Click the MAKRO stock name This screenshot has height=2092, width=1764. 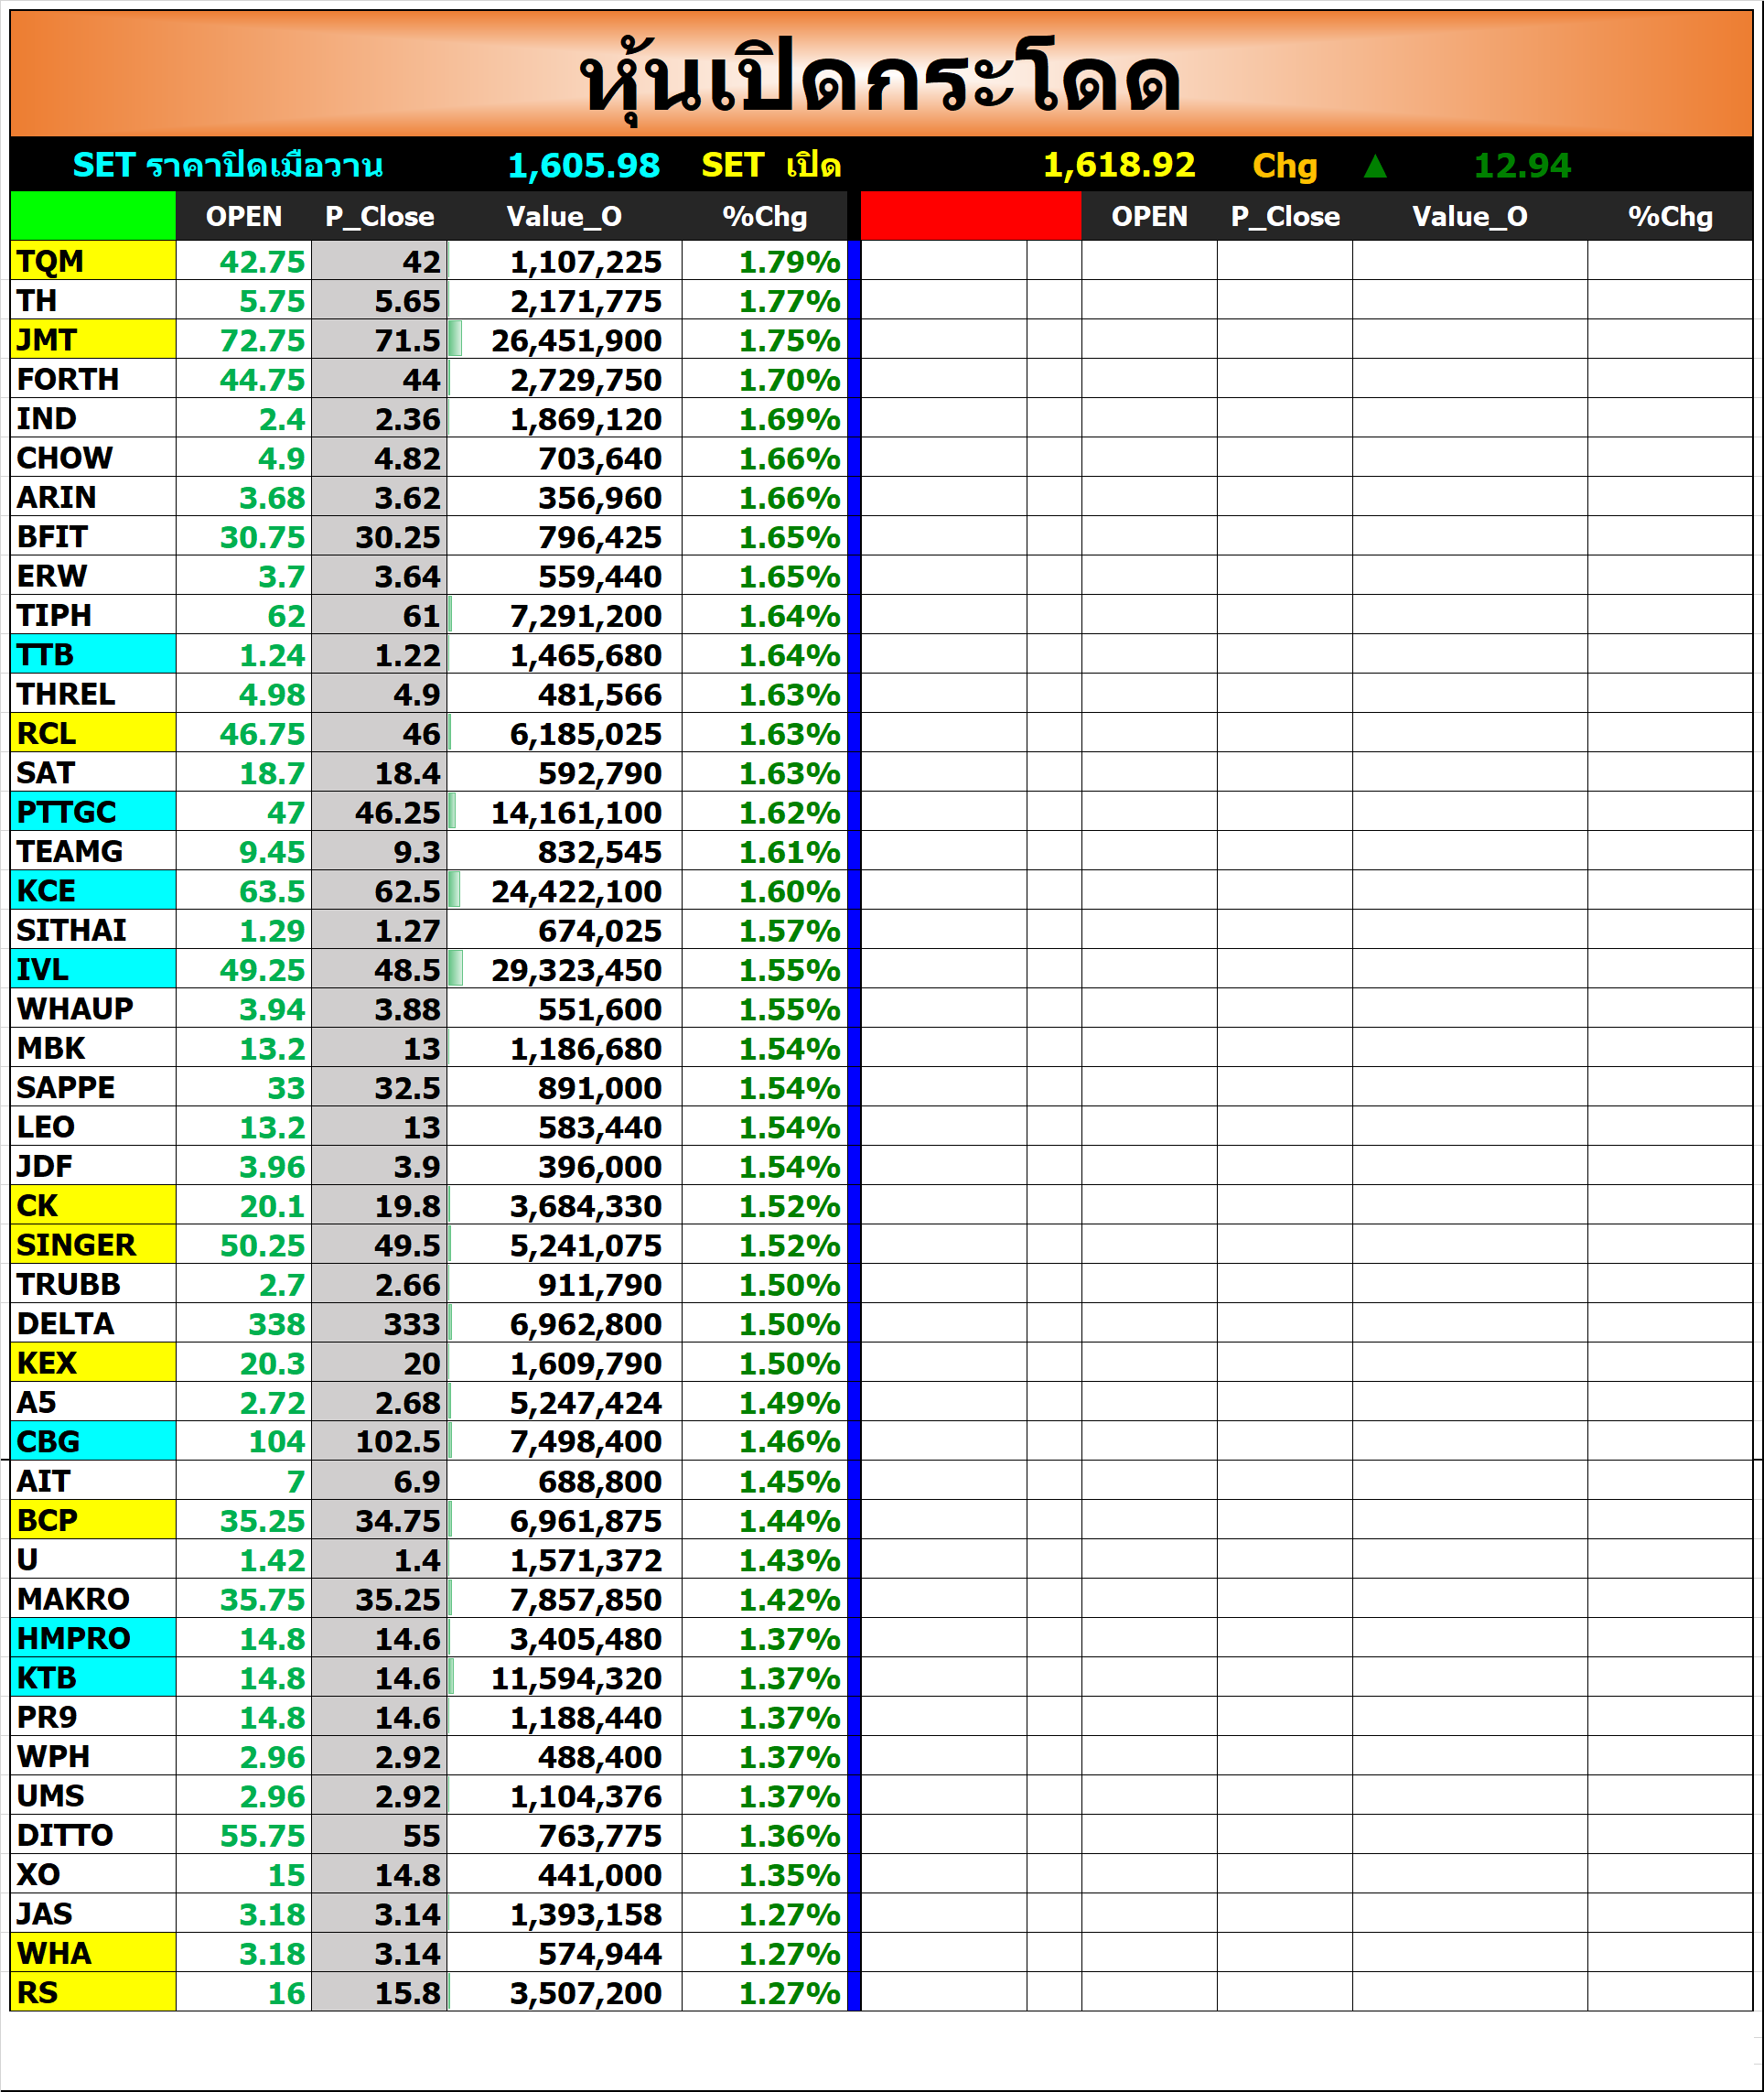pyautogui.click(x=73, y=1599)
